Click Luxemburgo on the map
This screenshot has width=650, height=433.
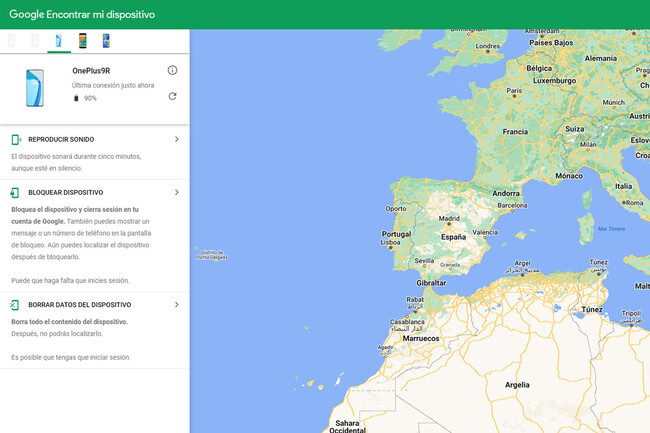point(554,80)
